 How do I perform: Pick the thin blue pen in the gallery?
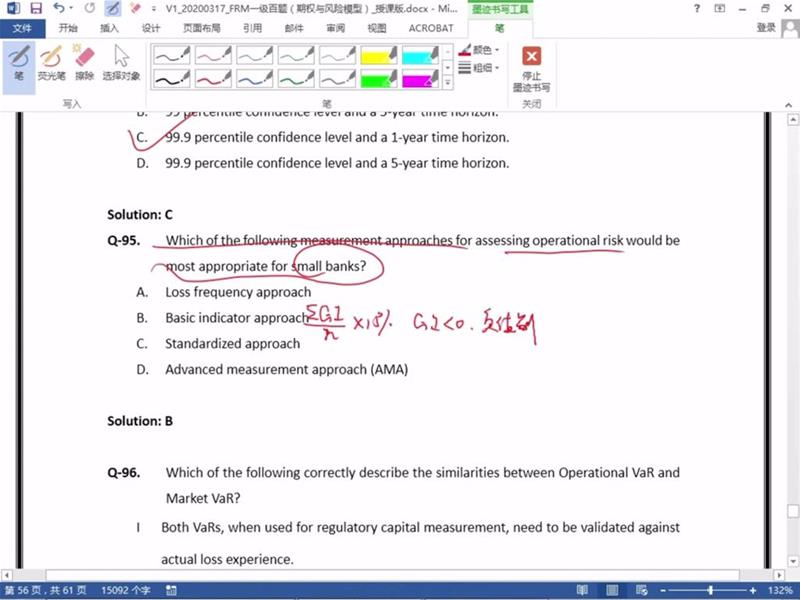255,55
